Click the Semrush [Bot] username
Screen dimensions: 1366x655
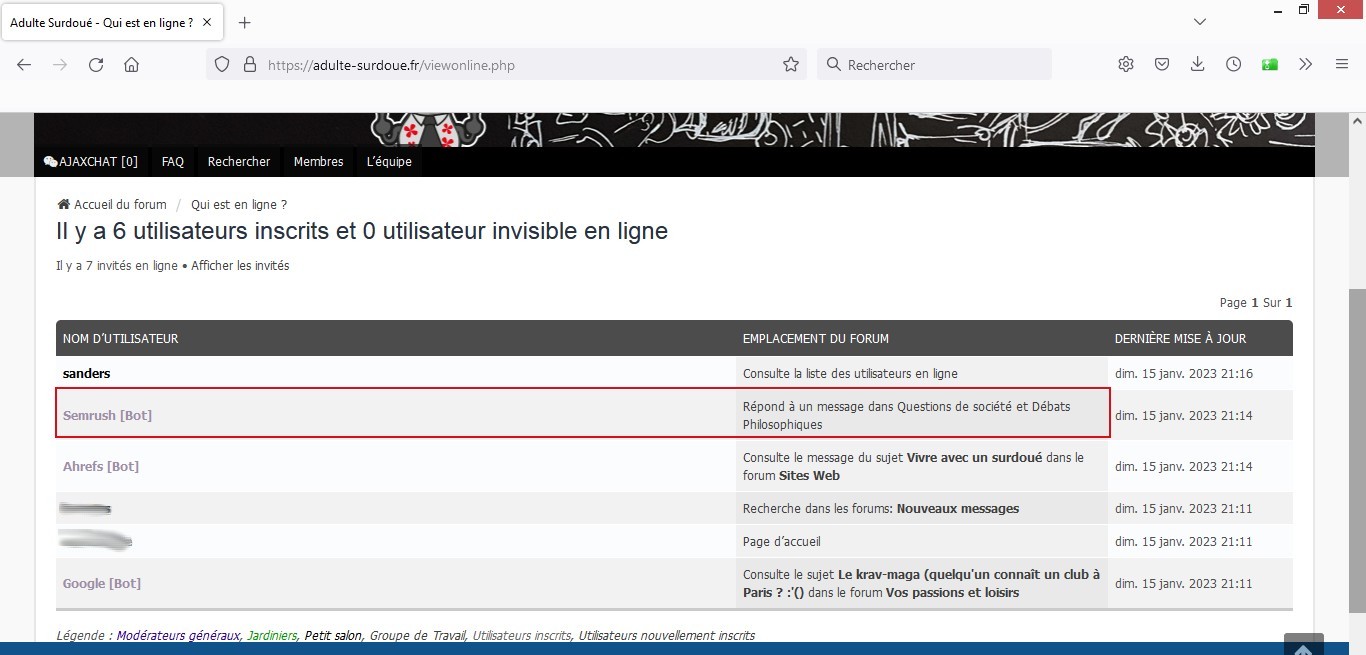click(x=107, y=415)
